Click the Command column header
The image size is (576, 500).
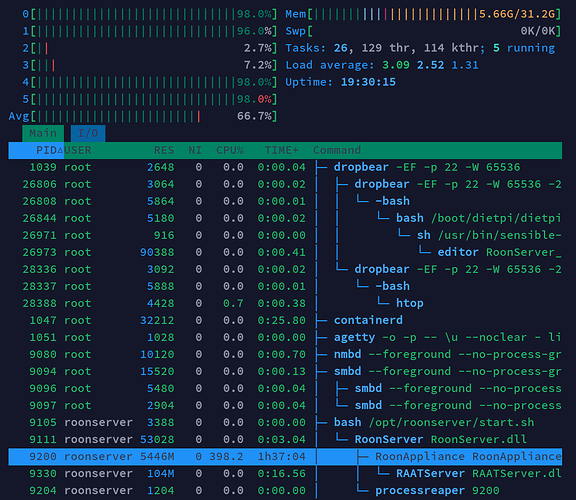337,150
